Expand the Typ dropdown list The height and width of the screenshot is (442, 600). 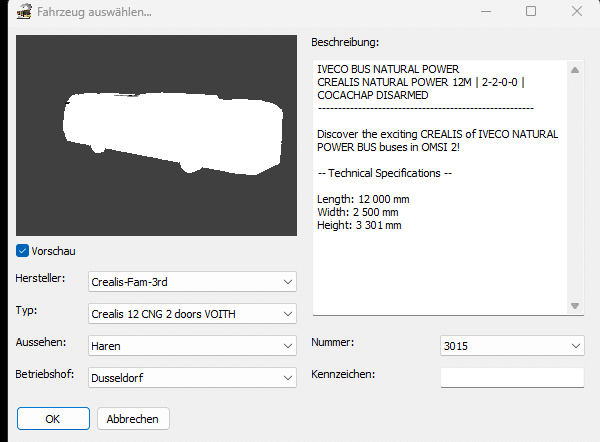click(x=192, y=314)
